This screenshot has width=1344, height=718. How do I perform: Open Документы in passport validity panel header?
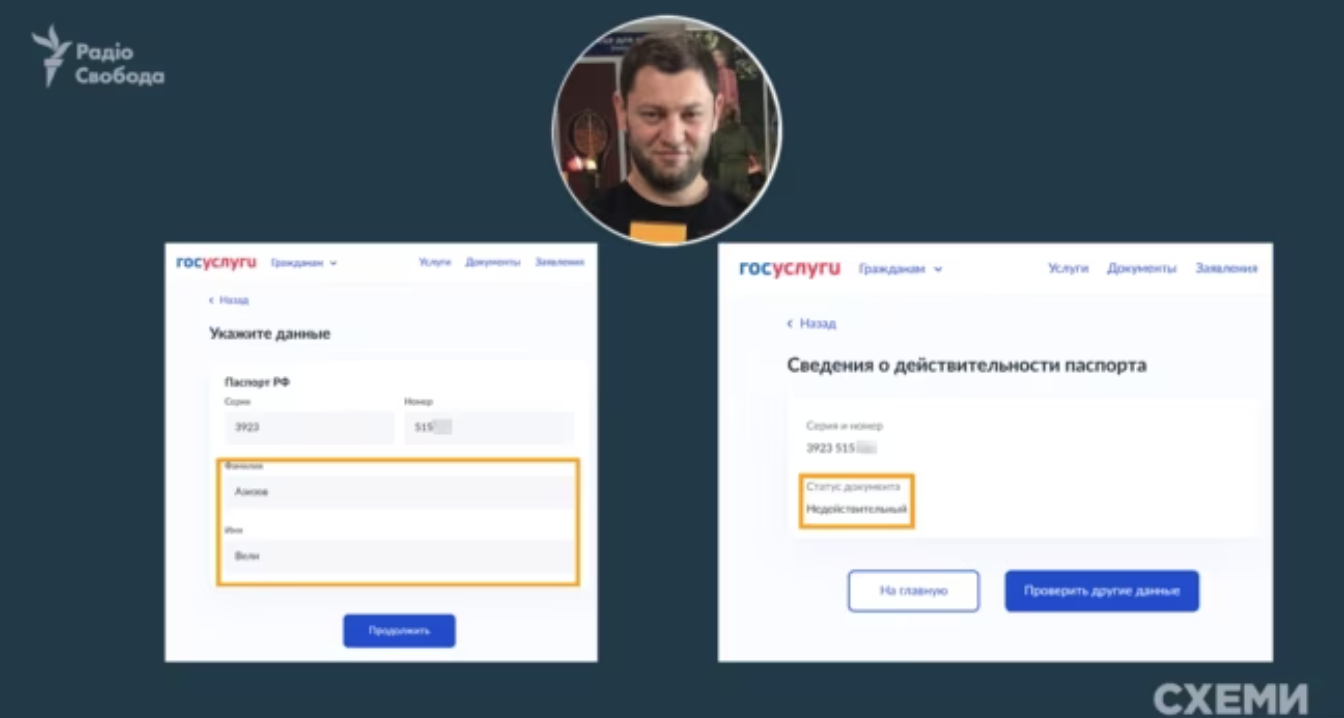pos(1142,268)
